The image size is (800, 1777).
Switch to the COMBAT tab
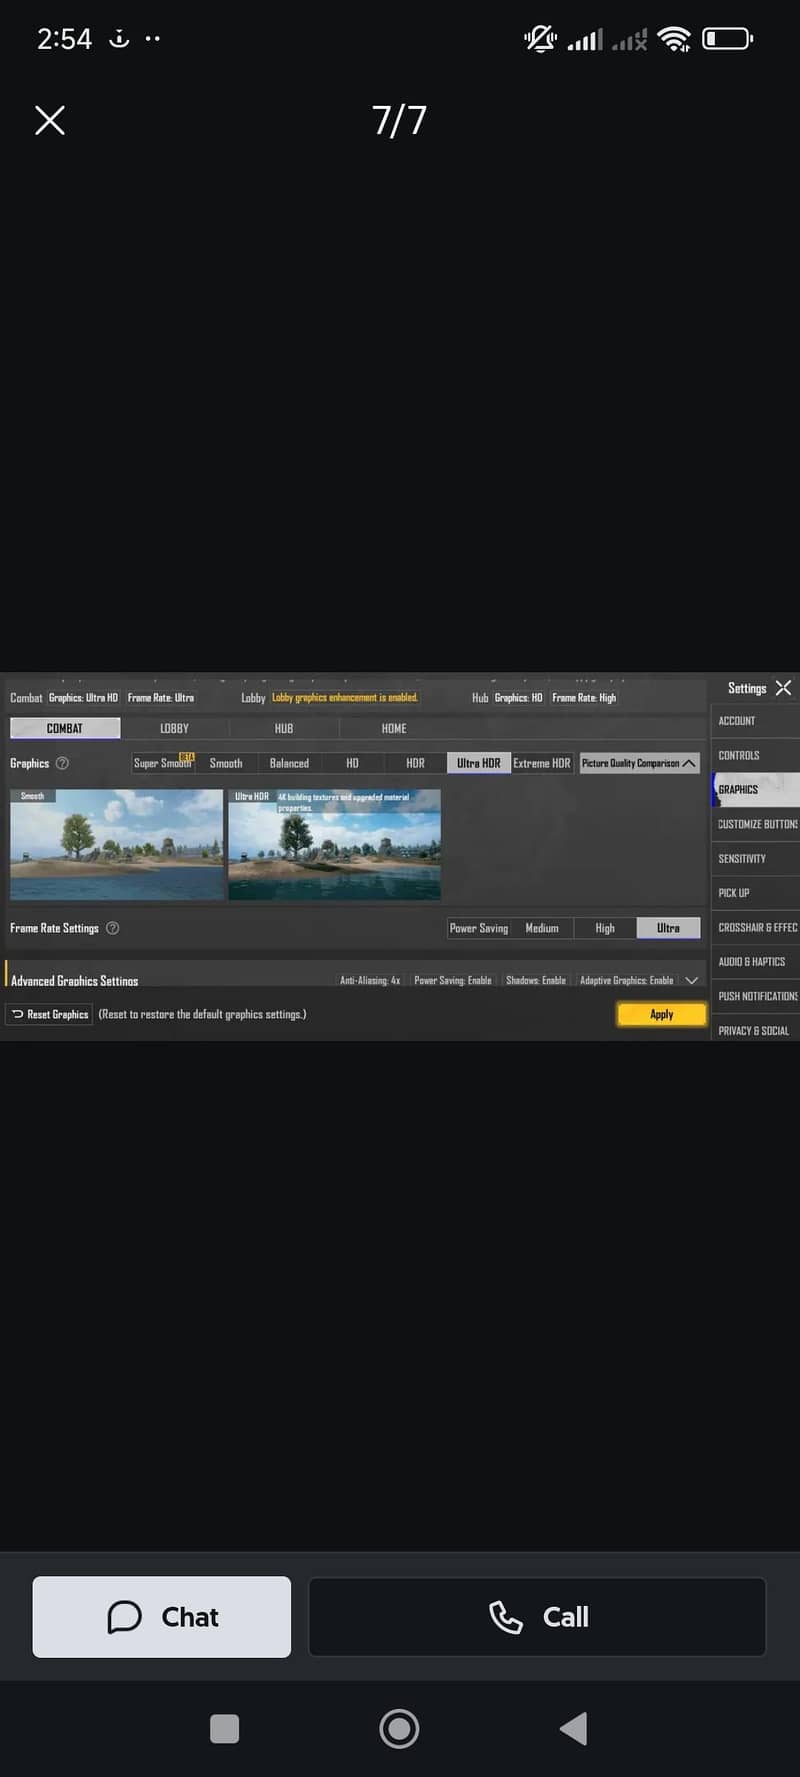click(65, 728)
